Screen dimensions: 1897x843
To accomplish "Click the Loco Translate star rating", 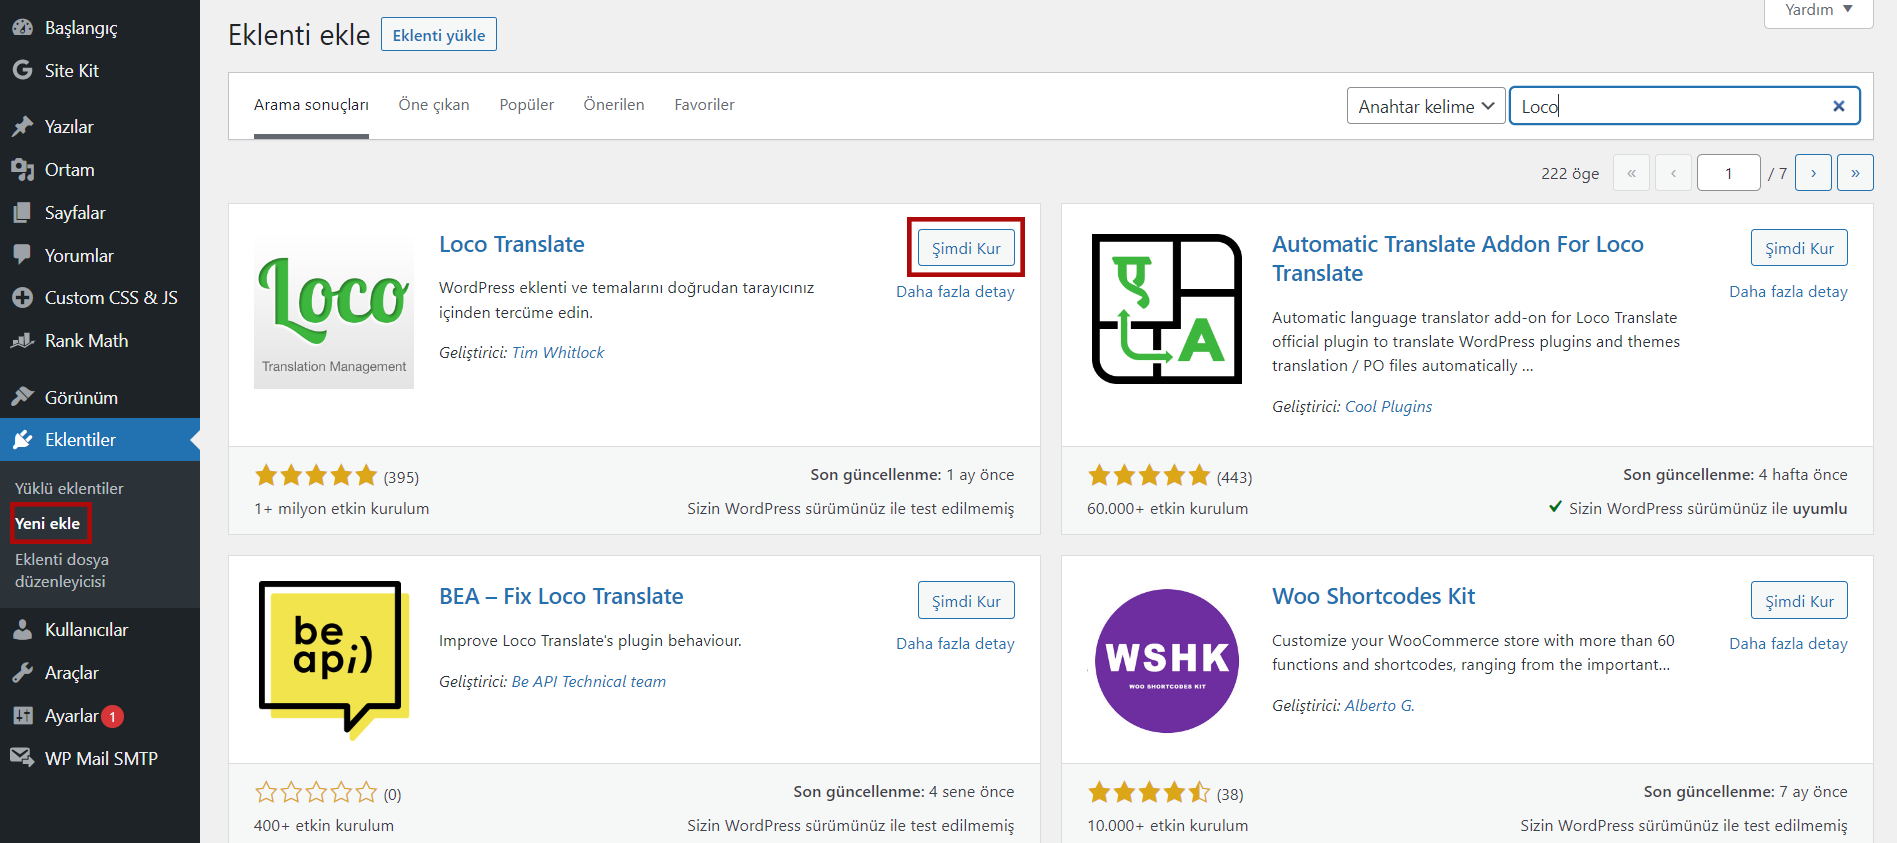I will coord(316,476).
